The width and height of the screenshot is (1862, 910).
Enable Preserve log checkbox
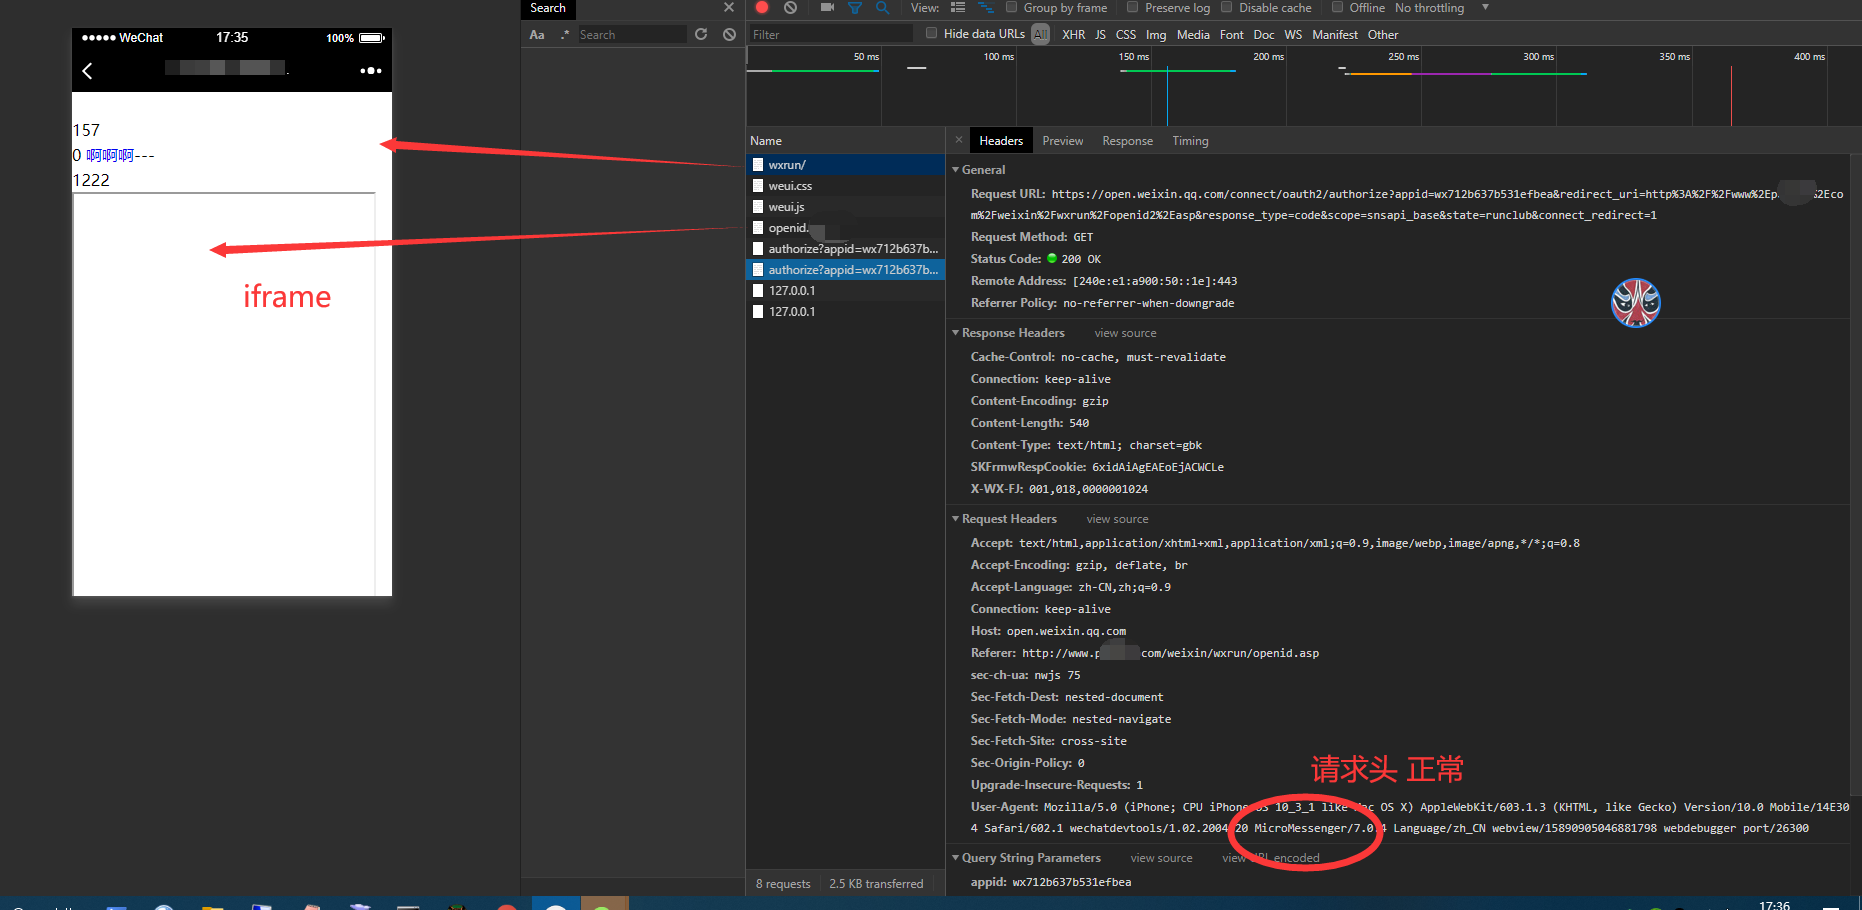coord(1133,7)
